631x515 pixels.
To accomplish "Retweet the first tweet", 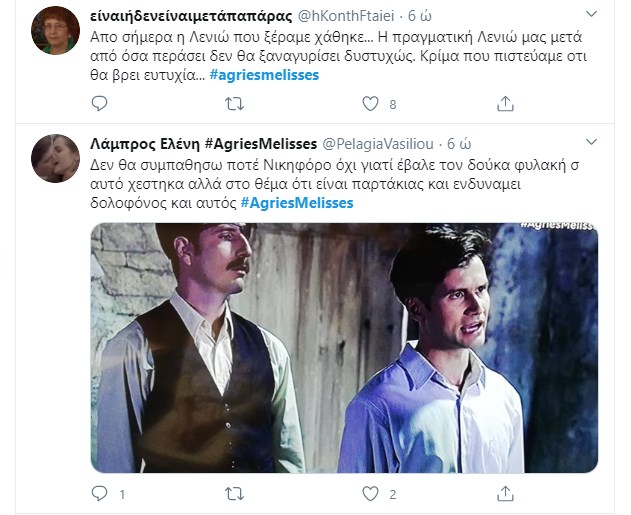I will coord(234,103).
